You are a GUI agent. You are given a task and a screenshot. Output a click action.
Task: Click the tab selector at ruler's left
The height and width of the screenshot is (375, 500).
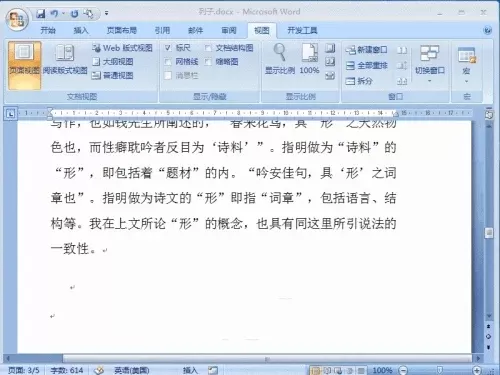pyautogui.click(x=11, y=114)
